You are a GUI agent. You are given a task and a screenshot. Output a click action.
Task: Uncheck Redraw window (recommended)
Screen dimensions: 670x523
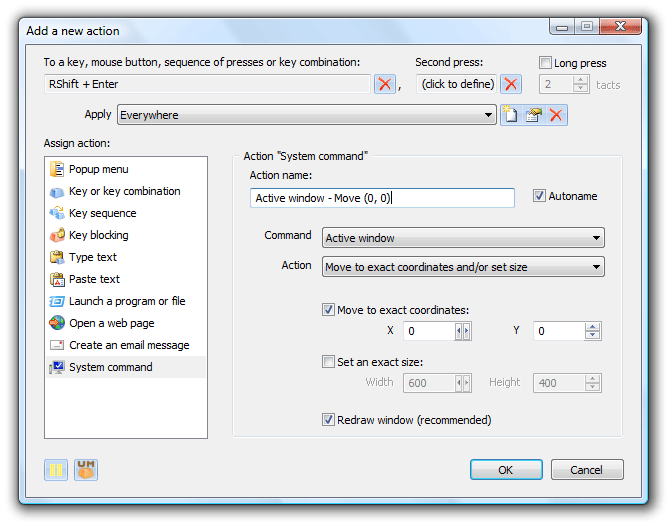329,420
